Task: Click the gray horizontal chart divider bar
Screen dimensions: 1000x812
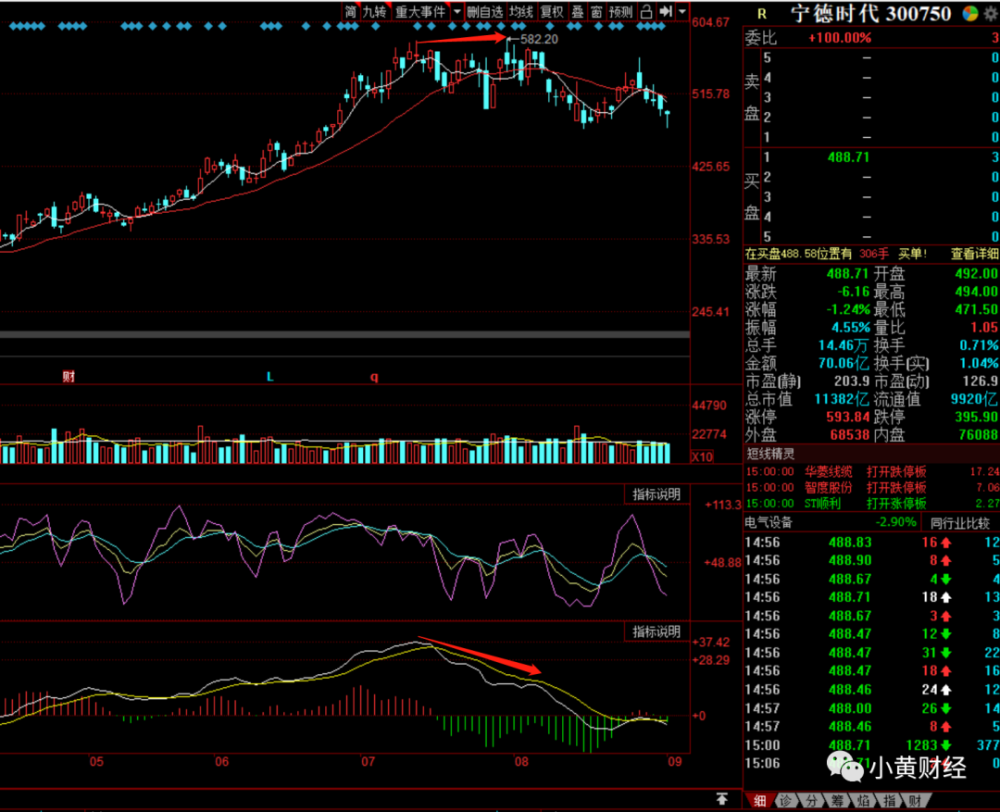Action: [x=344, y=334]
